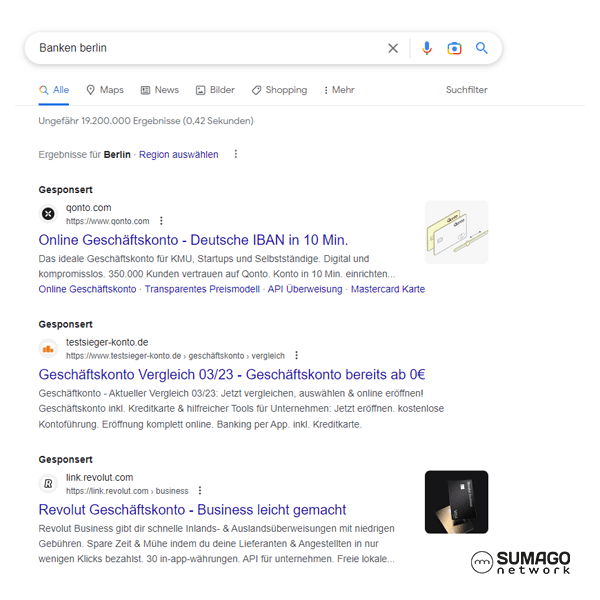The image size is (600, 600).
Task: Click the 'testsieger-konto.de' site name
Action: [107, 342]
